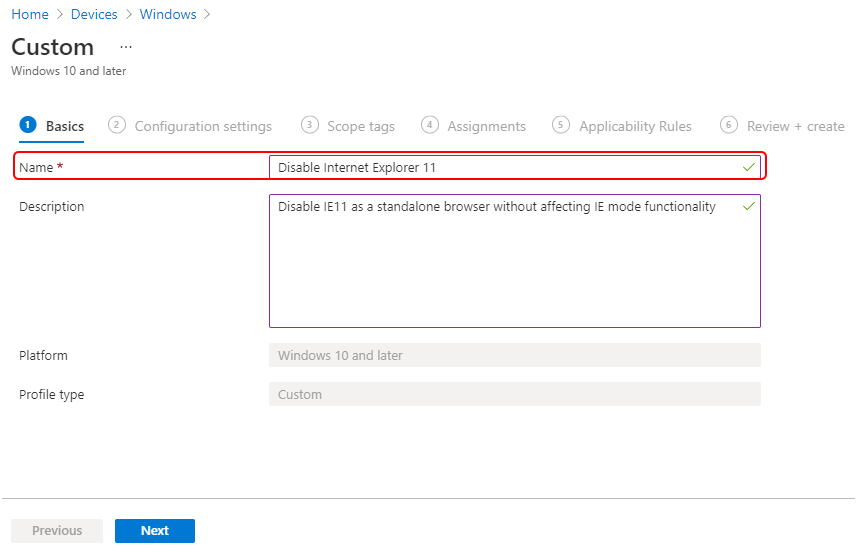Image resolution: width=857 pixels, height=551 pixels.
Task: Click the step 3 circle icon
Action: pos(309,125)
